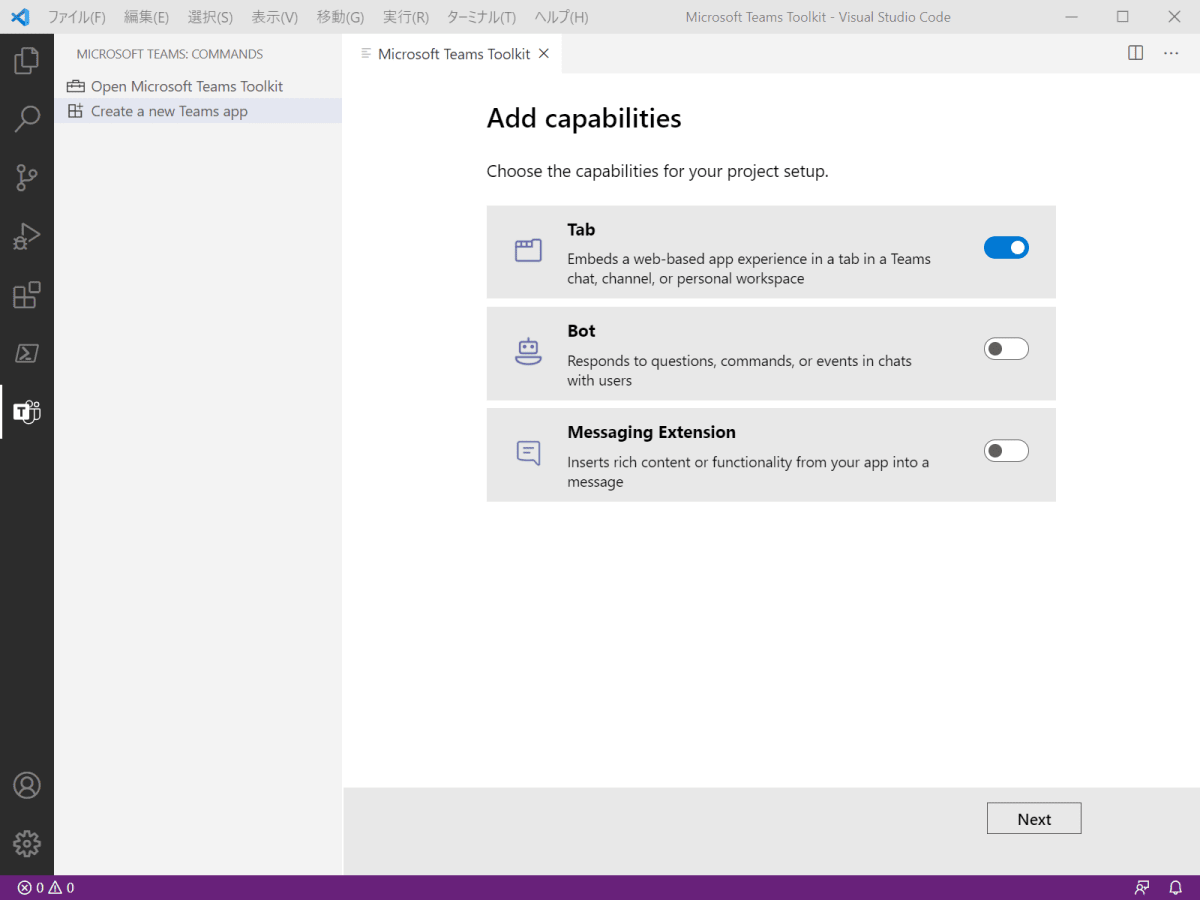The width and height of the screenshot is (1200, 900).
Task: Enable the Messaging Extension toggle
Action: [1006, 451]
